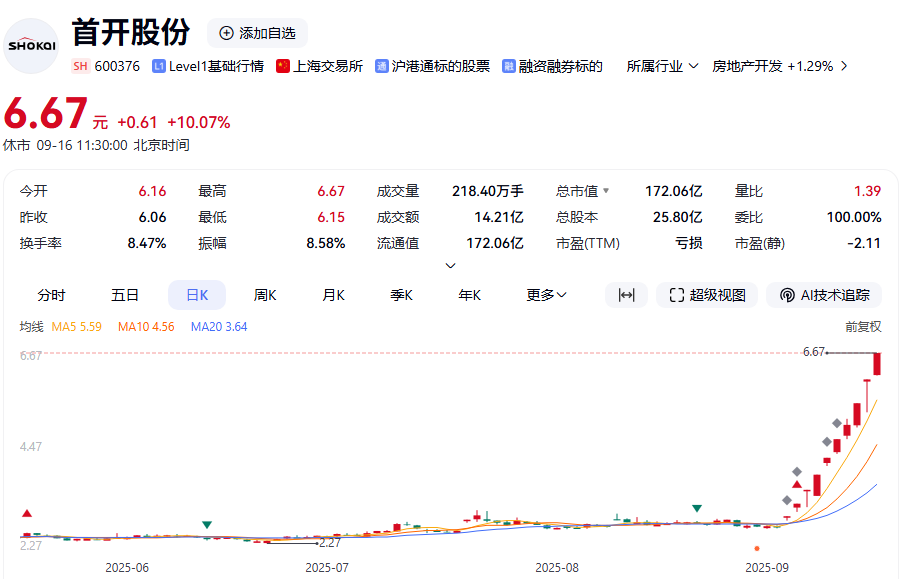Click the 融资融券标的 badge icon
Viewport: 911px width, 579px height.
coord(509,66)
